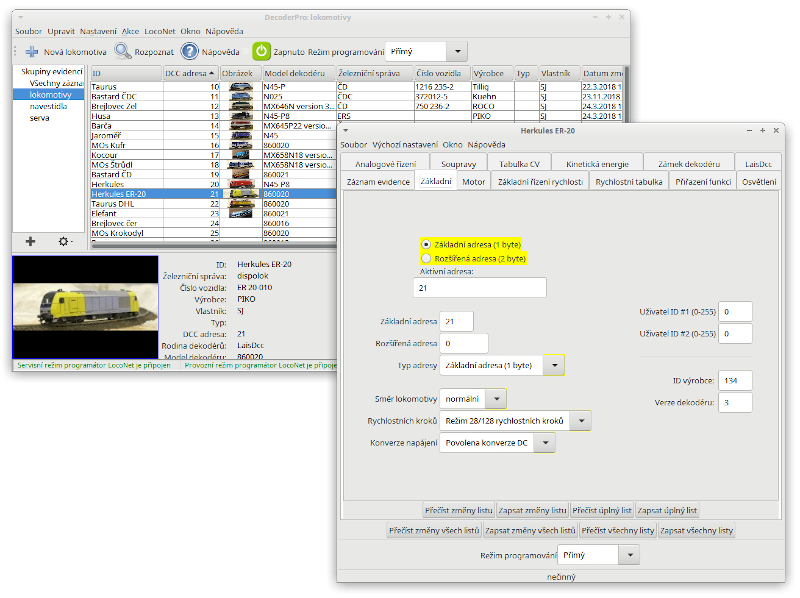Open the Konverze napájení dropdown
Image resolution: width=800 pixels, height=598 pixels.
[545, 443]
